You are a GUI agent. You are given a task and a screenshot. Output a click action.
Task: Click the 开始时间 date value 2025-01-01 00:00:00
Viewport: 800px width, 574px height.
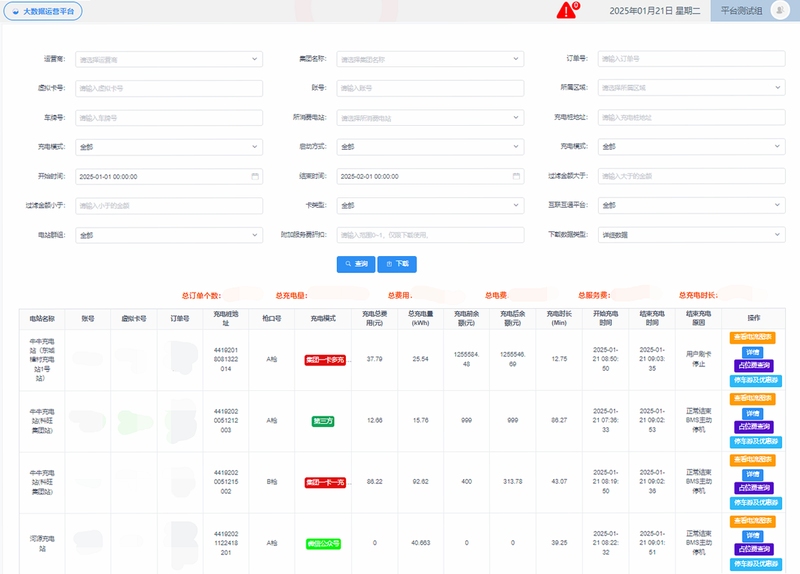click(x=108, y=177)
